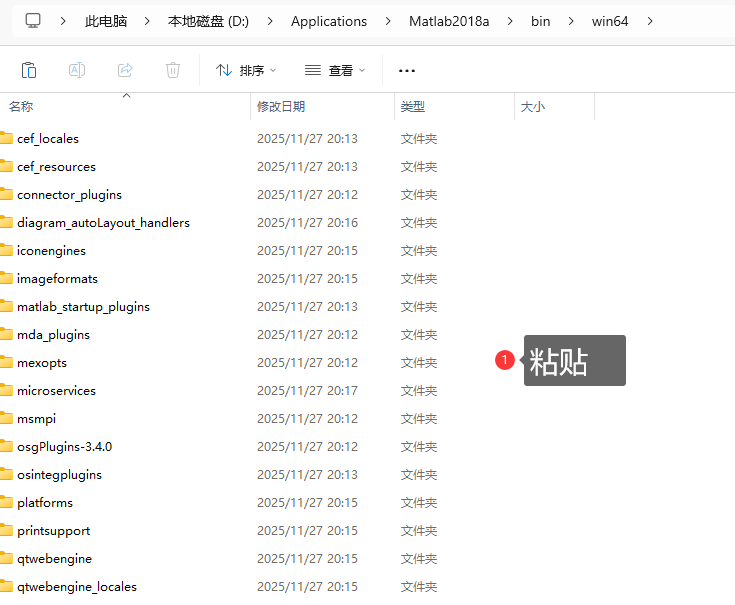Click the microservices folder name
This screenshot has width=735, height=605.
(x=56, y=391)
